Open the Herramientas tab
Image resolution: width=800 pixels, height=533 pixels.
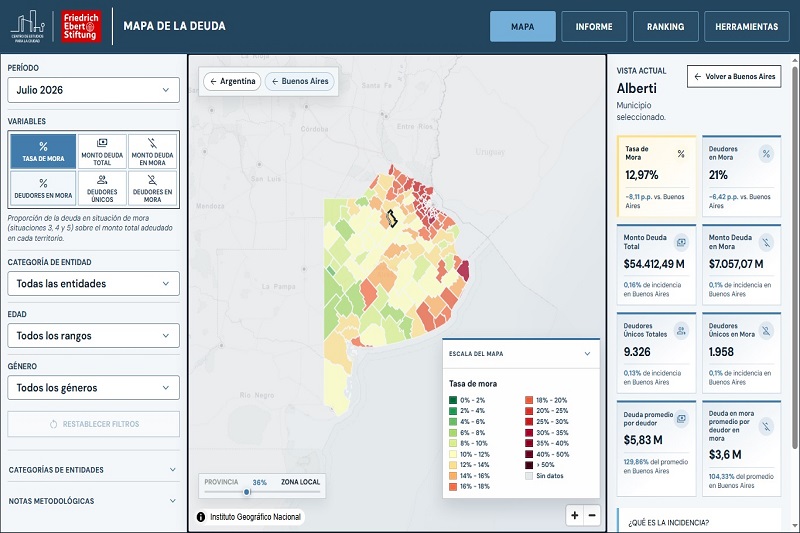pos(746,27)
